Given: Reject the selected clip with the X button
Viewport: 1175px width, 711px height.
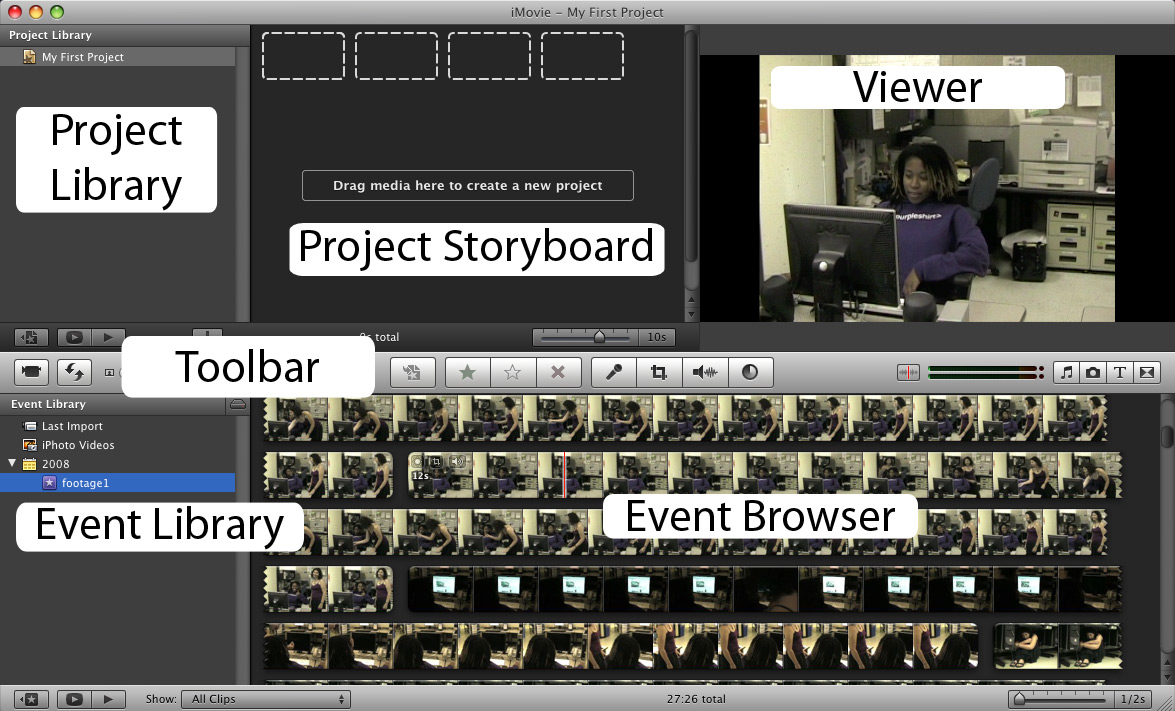Looking at the screenshot, I should [x=559, y=372].
